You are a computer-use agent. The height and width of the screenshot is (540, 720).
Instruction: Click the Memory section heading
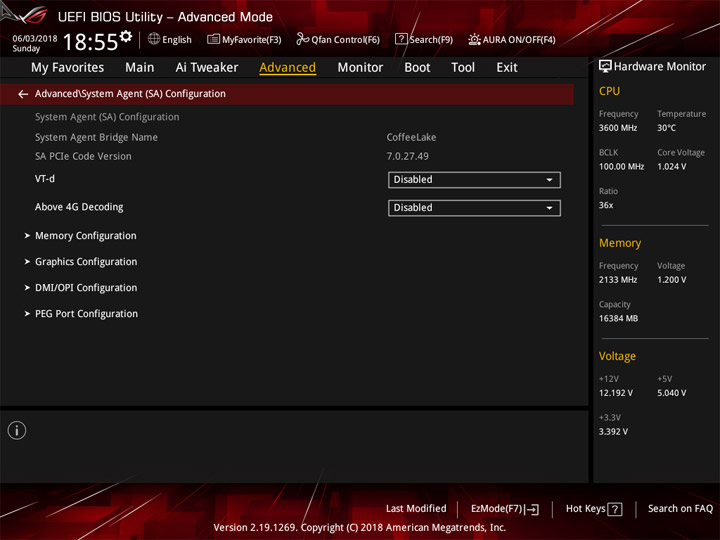[x=620, y=243]
